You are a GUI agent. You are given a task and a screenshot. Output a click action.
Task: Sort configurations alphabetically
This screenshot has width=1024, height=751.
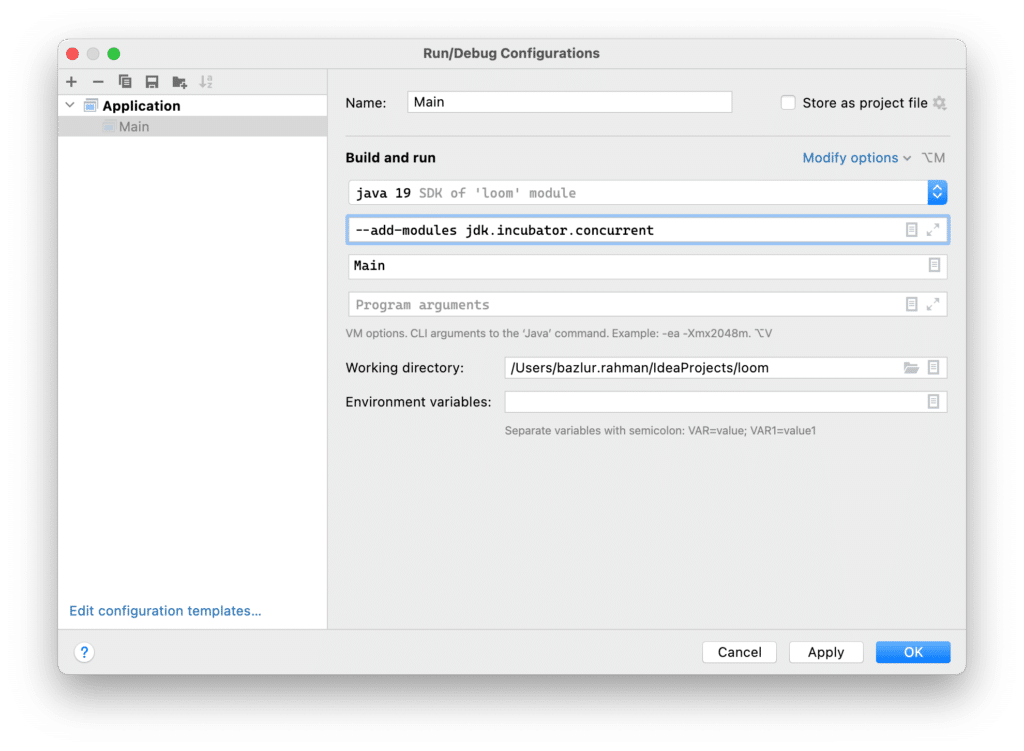coord(206,82)
